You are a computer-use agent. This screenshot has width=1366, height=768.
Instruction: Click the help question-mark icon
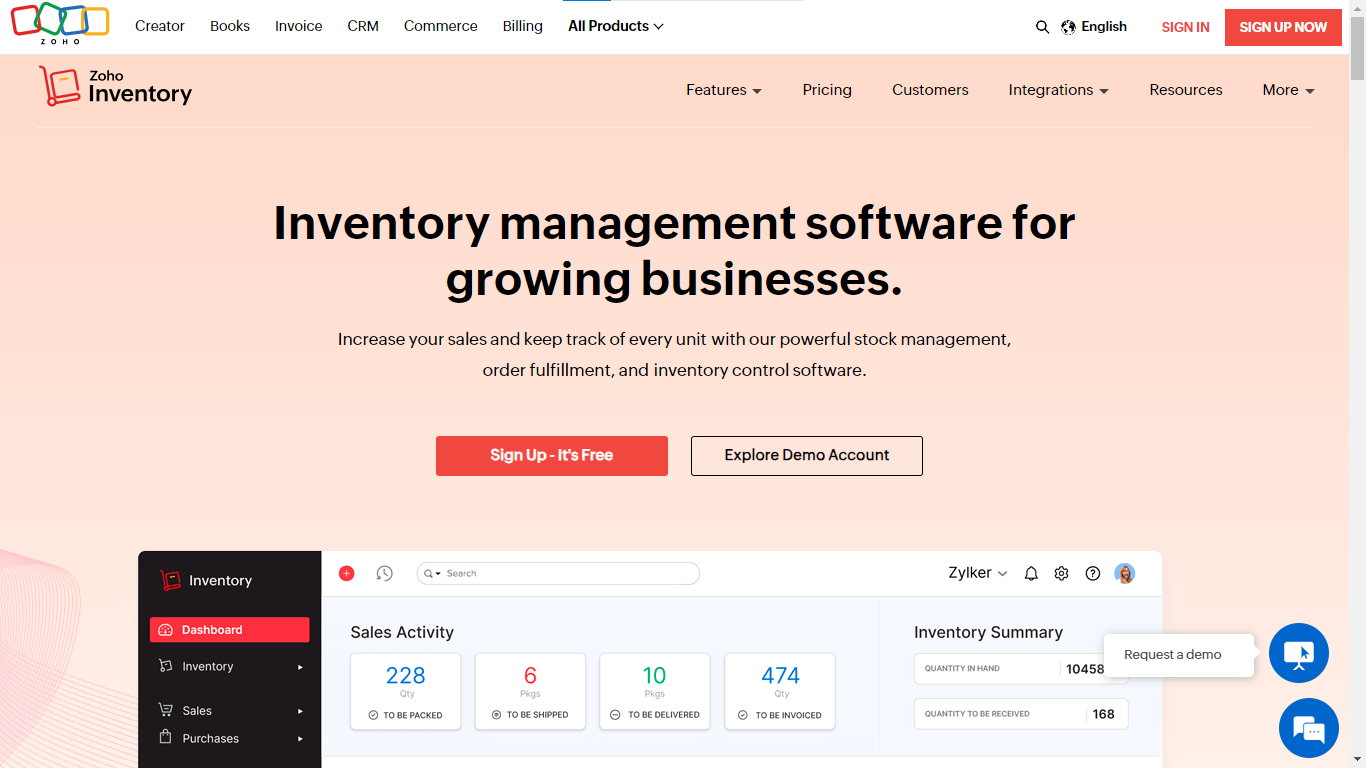[x=1092, y=573]
